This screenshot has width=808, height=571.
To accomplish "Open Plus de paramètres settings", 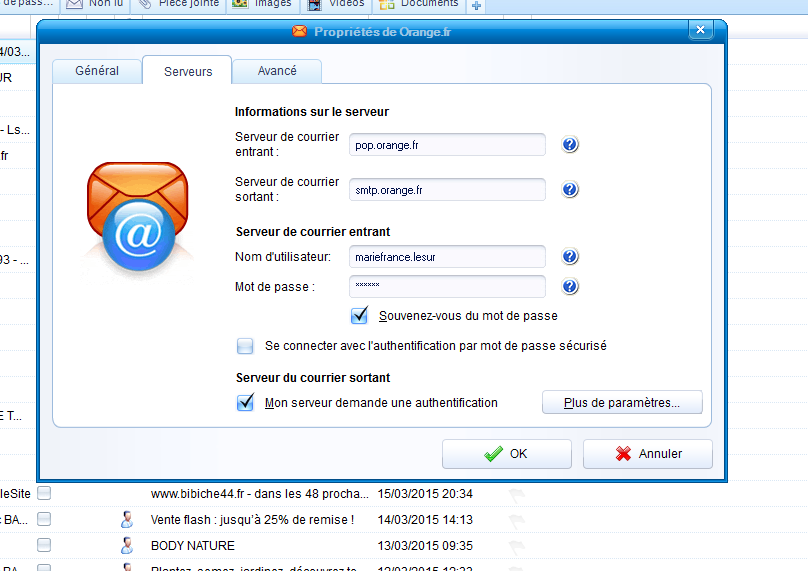I will click(x=622, y=402).
